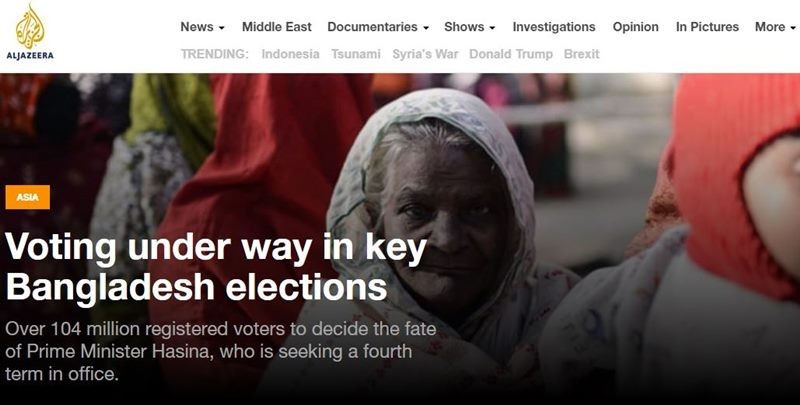
Task: Expand the More menu
Action: [775, 27]
